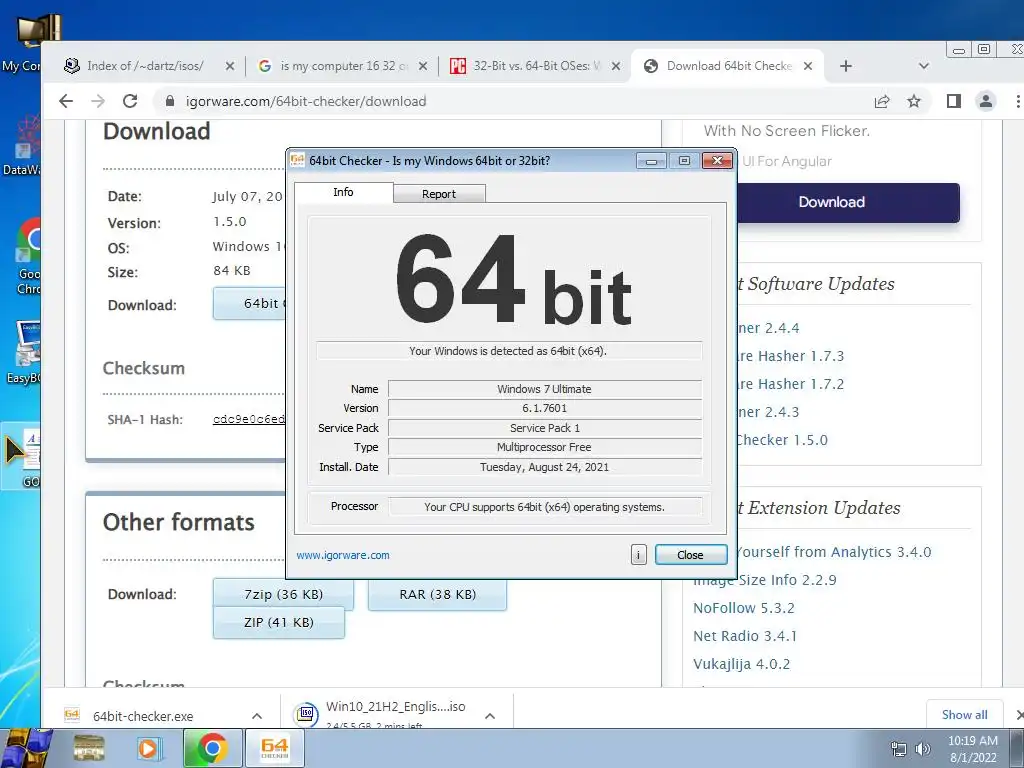Download the ZIP (41 KB) format
The height and width of the screenshot is (768, 1024).
click(279, 622)
